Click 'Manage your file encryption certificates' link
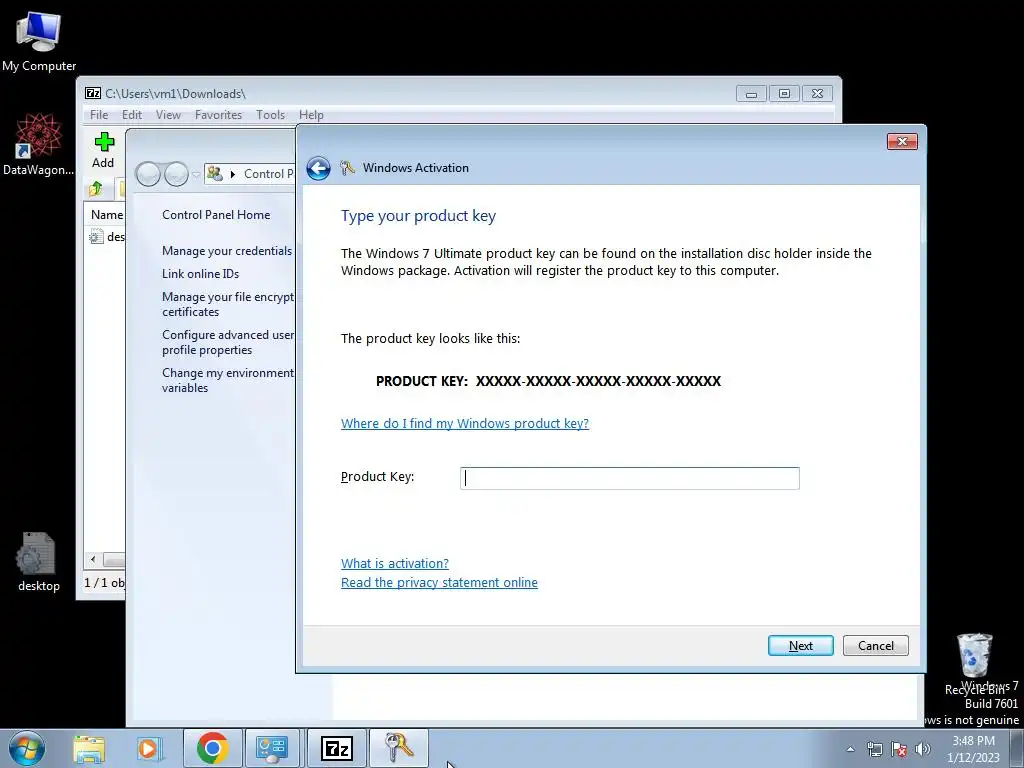Image resolution: width=1024 pixels, height=768 pixels. click(228, 304)
